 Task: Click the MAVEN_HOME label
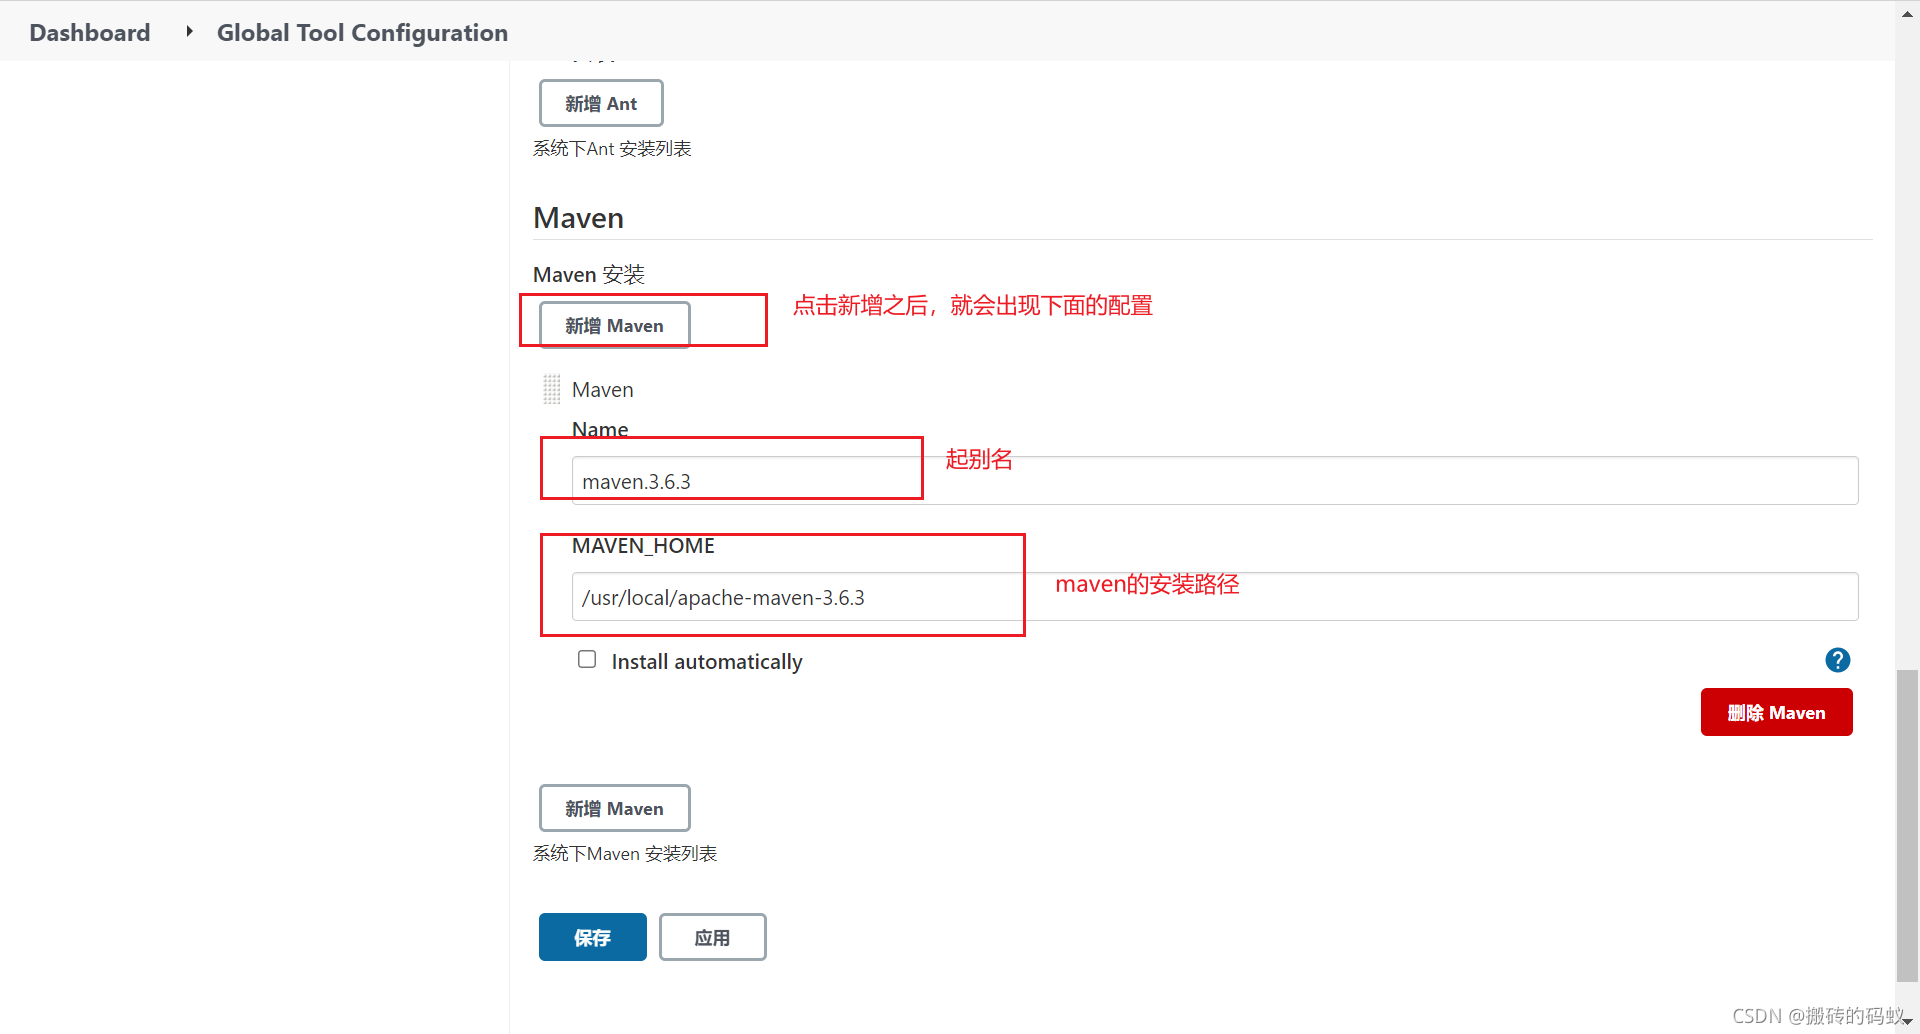pos(643,546)
